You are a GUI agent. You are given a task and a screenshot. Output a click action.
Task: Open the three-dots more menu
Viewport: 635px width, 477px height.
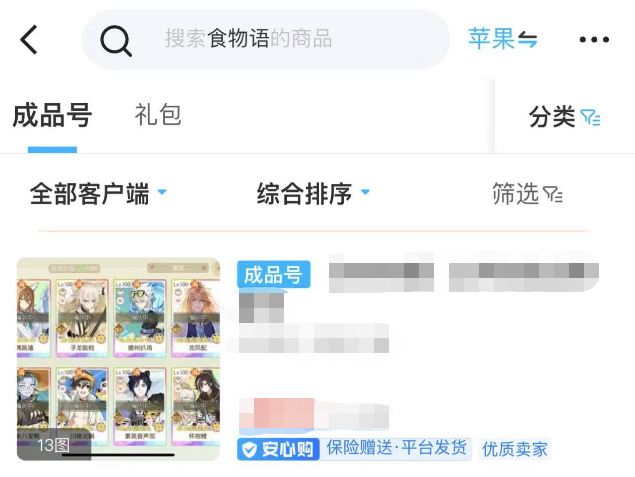[x=594, y=39]
